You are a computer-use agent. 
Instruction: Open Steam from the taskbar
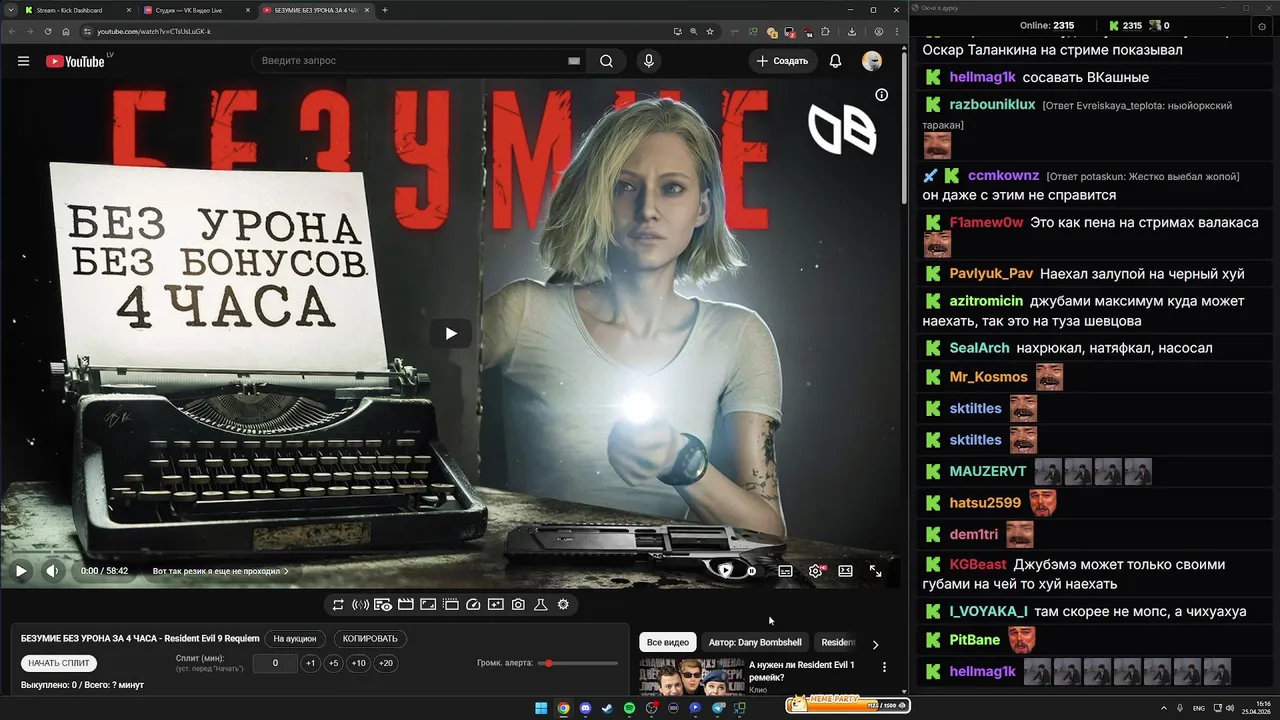point(607,708)
